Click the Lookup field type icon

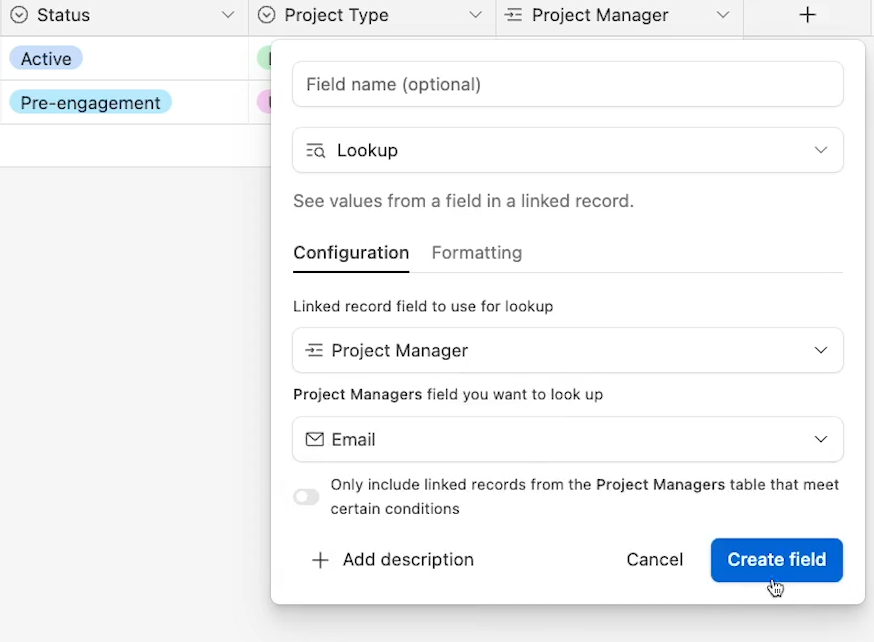point(315,150)
